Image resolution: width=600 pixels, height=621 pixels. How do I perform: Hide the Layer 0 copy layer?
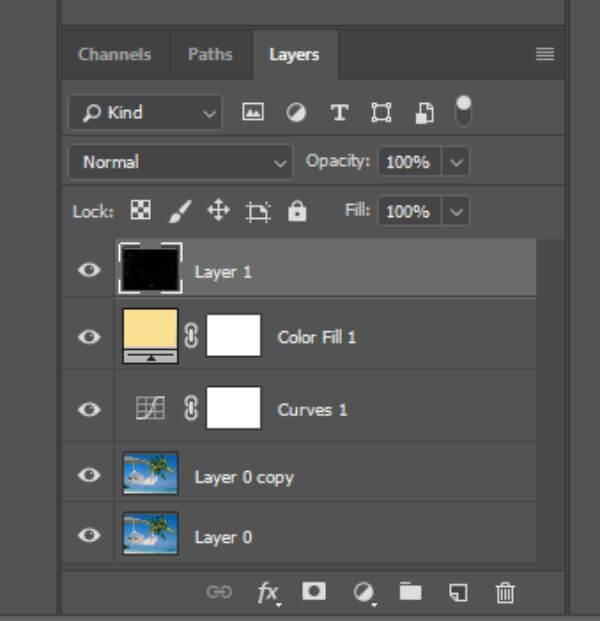[x=89, y=475]
